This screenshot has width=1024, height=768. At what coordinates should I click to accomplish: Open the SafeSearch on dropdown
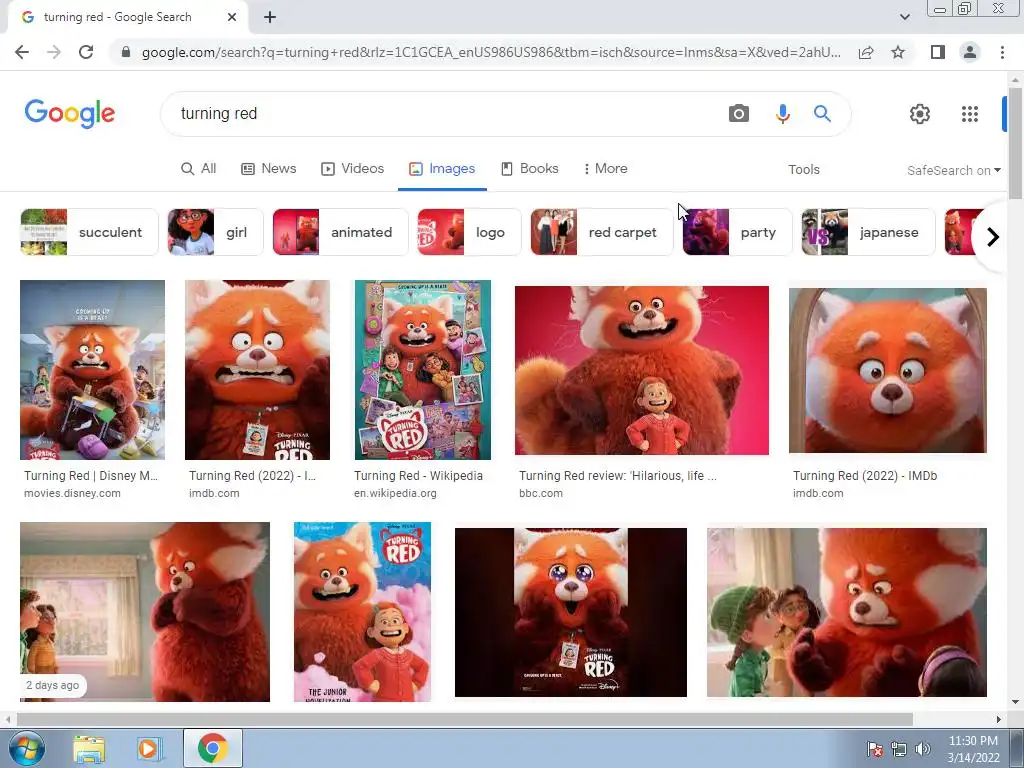pyautogui.click(x=953, y=170)
